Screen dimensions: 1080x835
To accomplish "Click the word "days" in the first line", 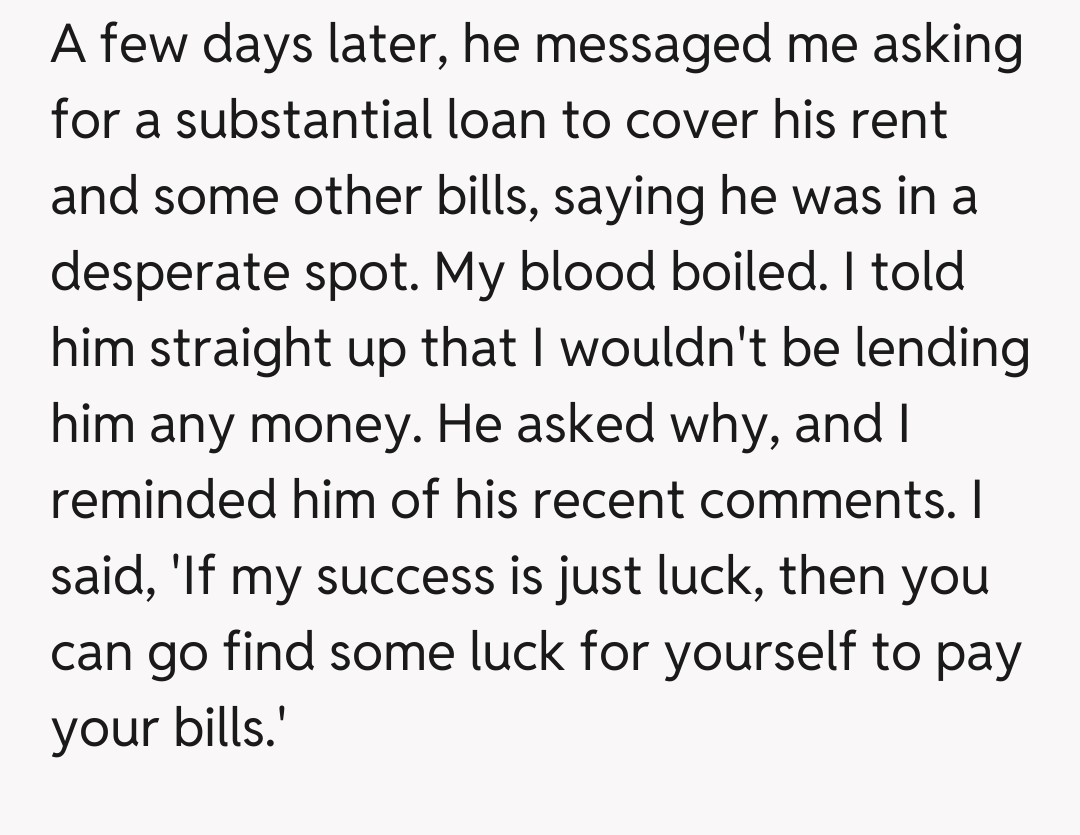I will pos(254,49).
